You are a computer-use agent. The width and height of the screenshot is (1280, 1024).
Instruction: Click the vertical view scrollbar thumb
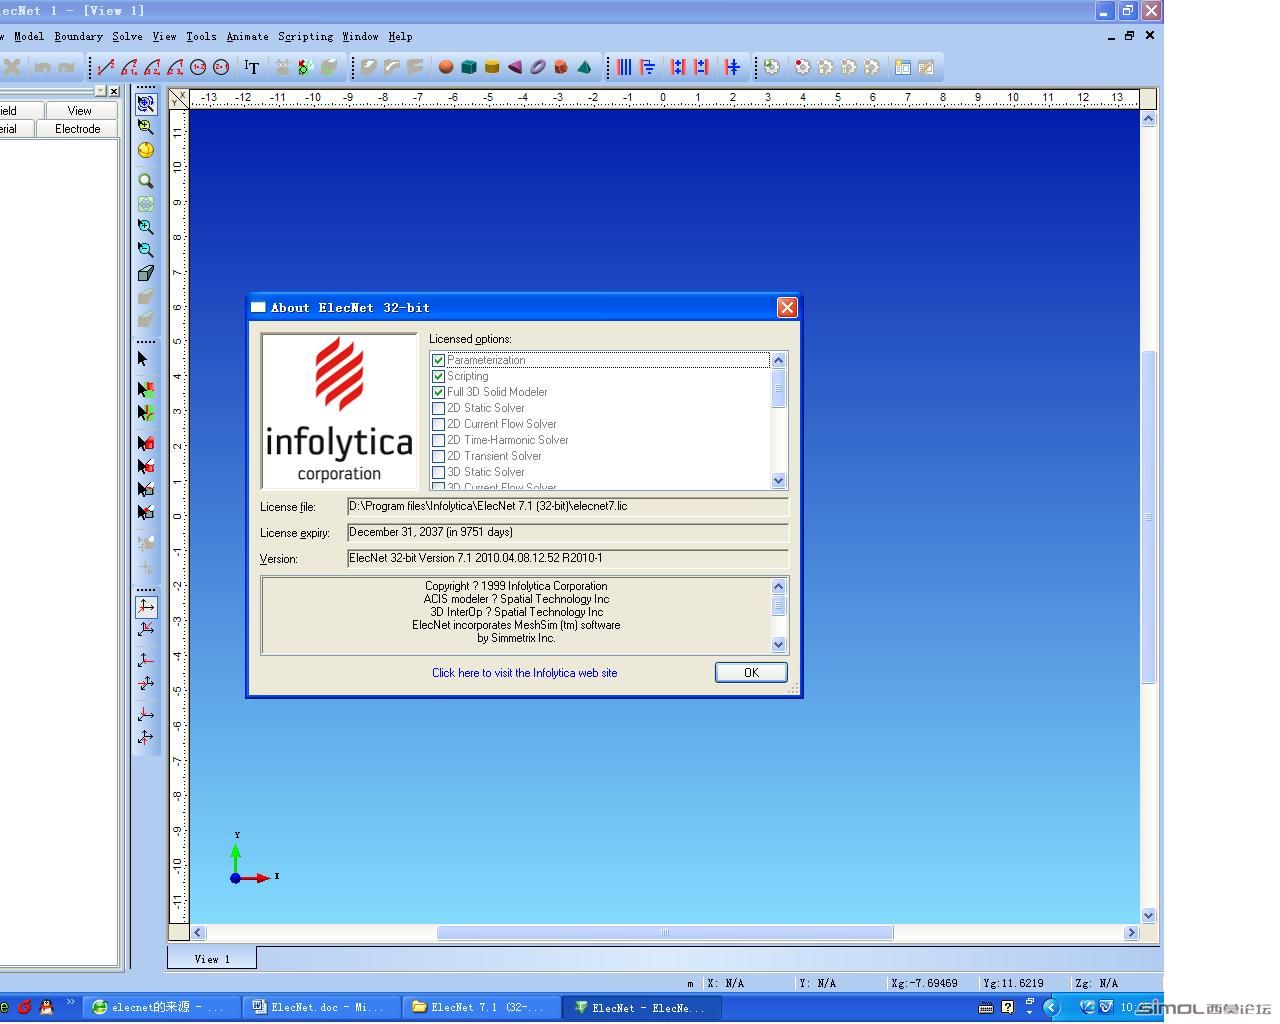click(1148, 517)
